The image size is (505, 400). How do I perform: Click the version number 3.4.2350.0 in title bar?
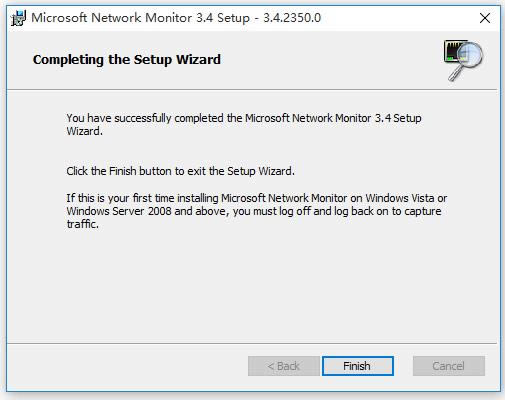[x=292, y=18]
